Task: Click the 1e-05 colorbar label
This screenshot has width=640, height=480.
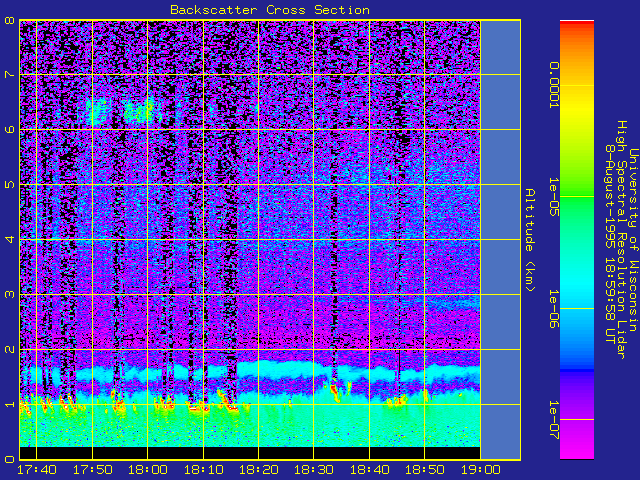Action: (553, 197)
